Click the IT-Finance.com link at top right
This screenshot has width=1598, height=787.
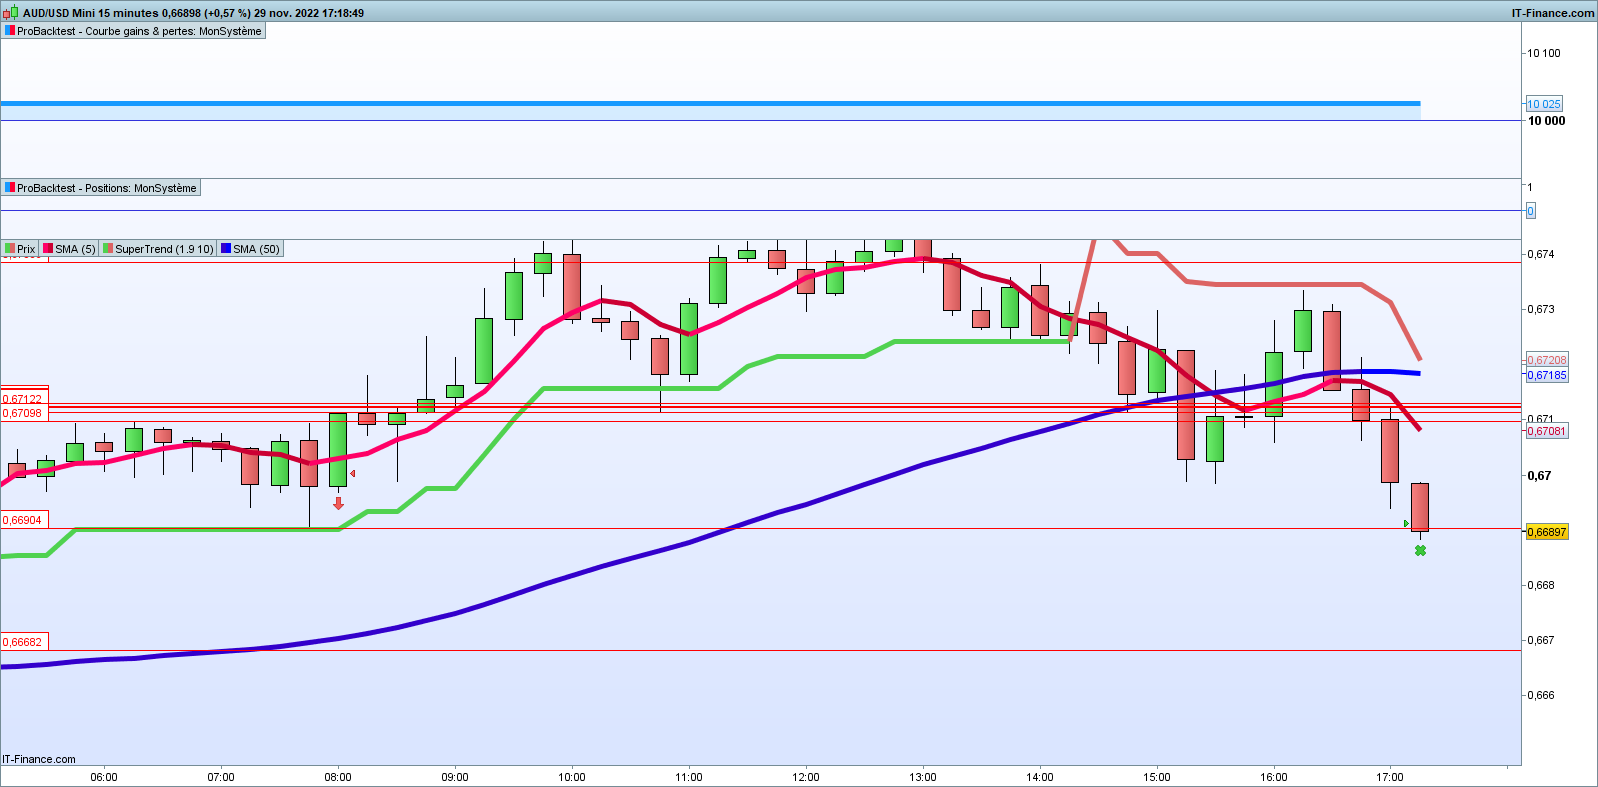tap(1553, 13)
